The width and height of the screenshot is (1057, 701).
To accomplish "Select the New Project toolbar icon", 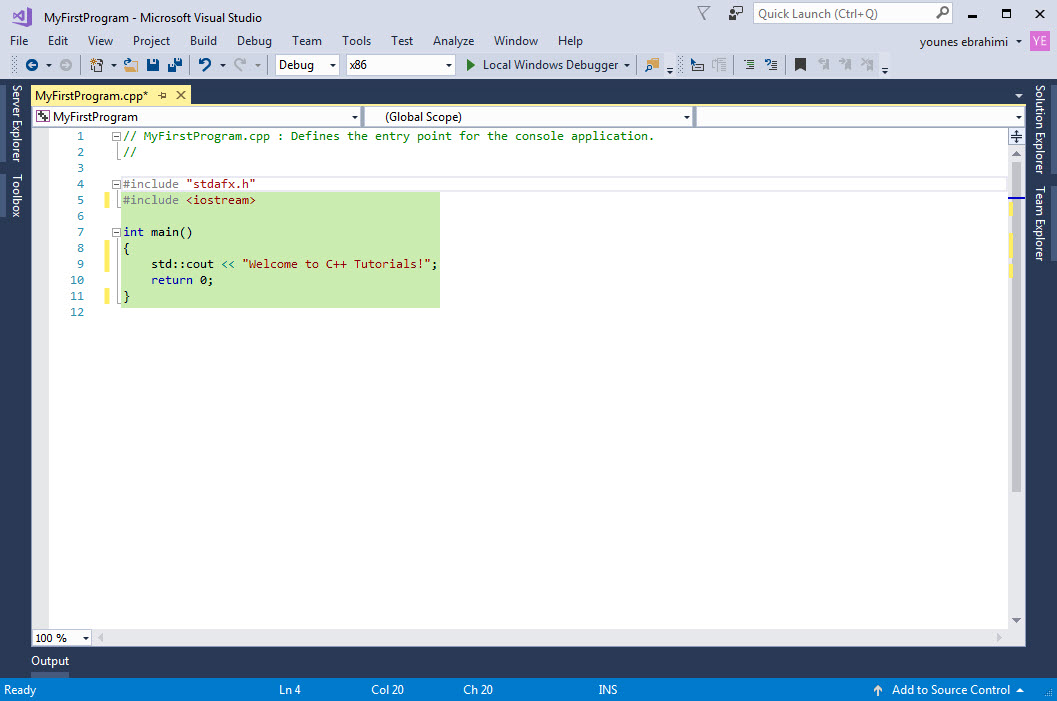I will pyautogui.click(x=95, y=65).
